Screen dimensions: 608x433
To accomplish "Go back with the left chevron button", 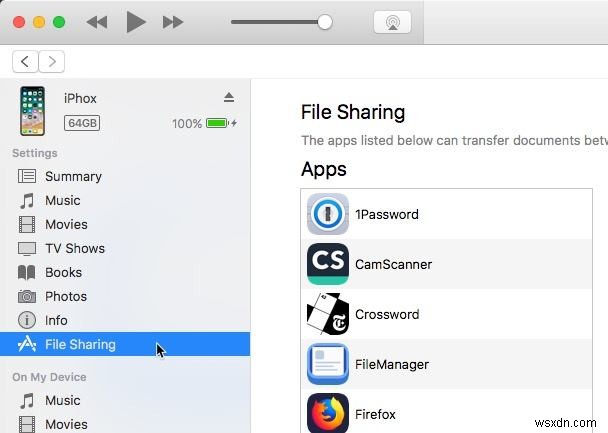I will tap(25, 61).
